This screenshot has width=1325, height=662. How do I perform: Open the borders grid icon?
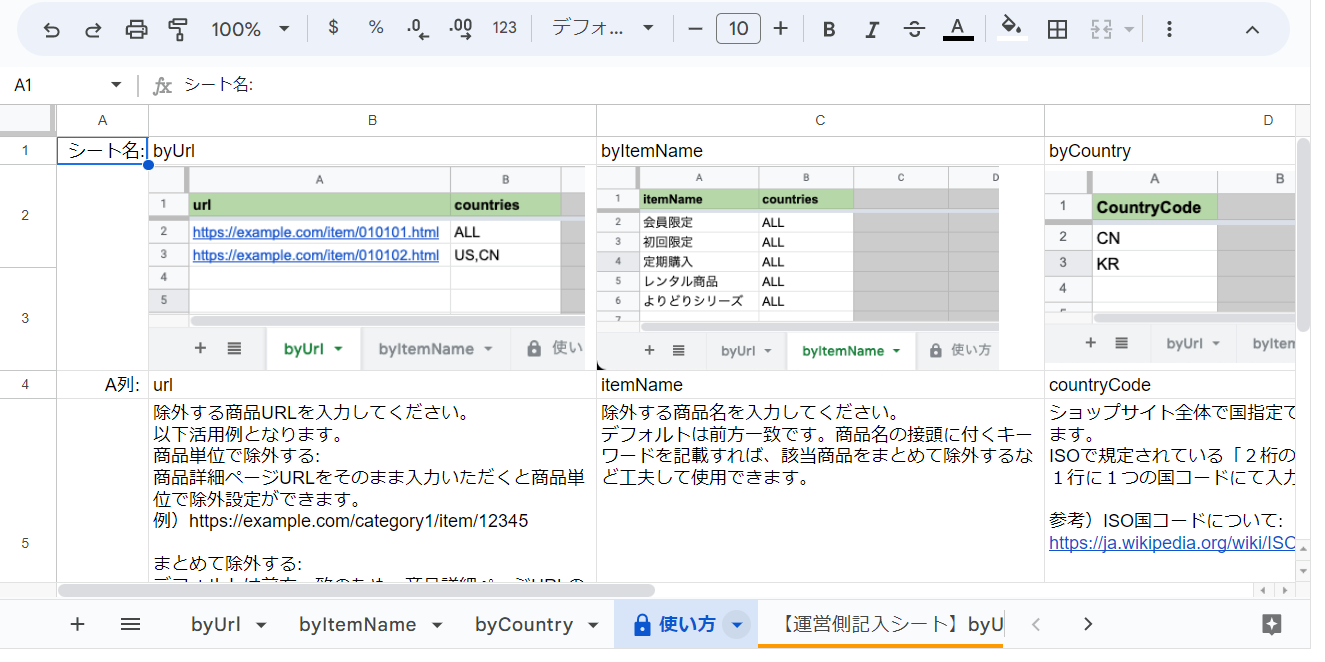(1057, 29)
